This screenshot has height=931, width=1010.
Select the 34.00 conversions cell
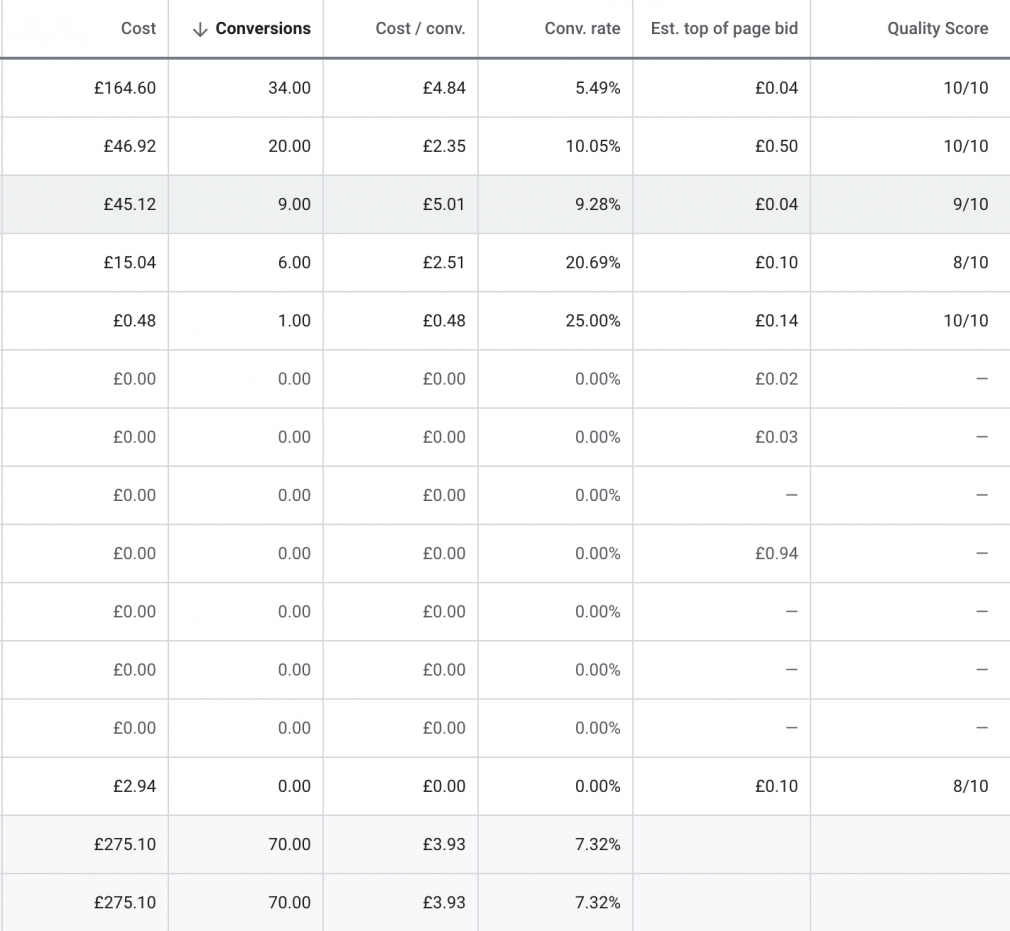[x=289, y=88]
